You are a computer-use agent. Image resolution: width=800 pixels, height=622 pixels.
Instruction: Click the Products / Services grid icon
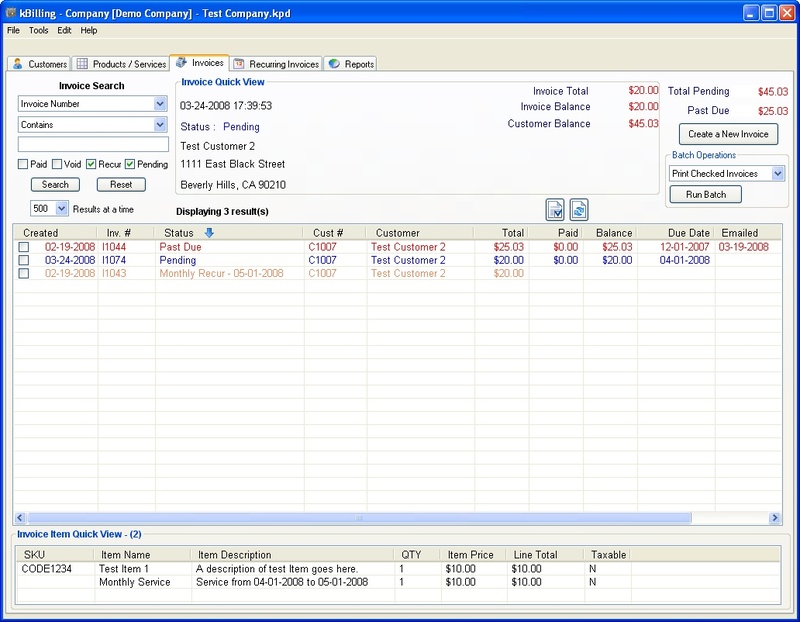coord(82,64)
